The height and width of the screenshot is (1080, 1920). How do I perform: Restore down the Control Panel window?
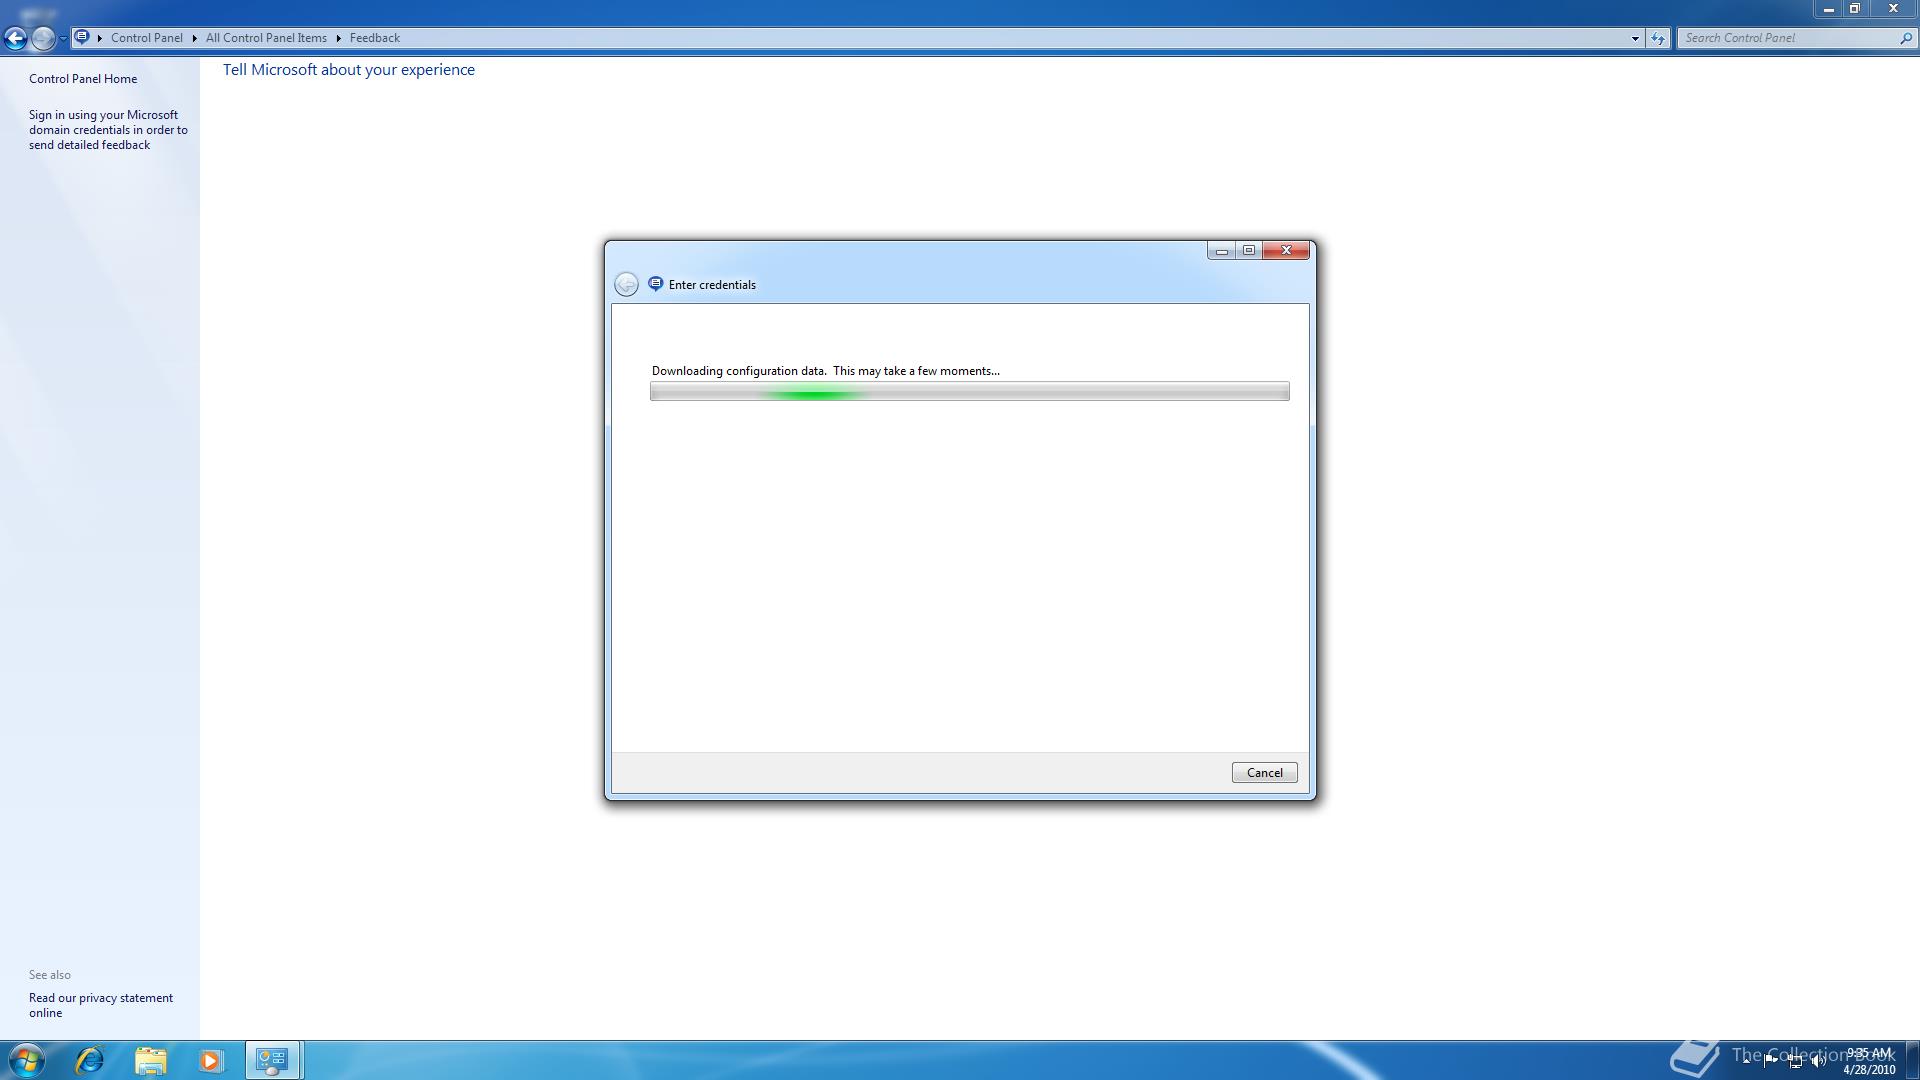tap(1855, 9)
